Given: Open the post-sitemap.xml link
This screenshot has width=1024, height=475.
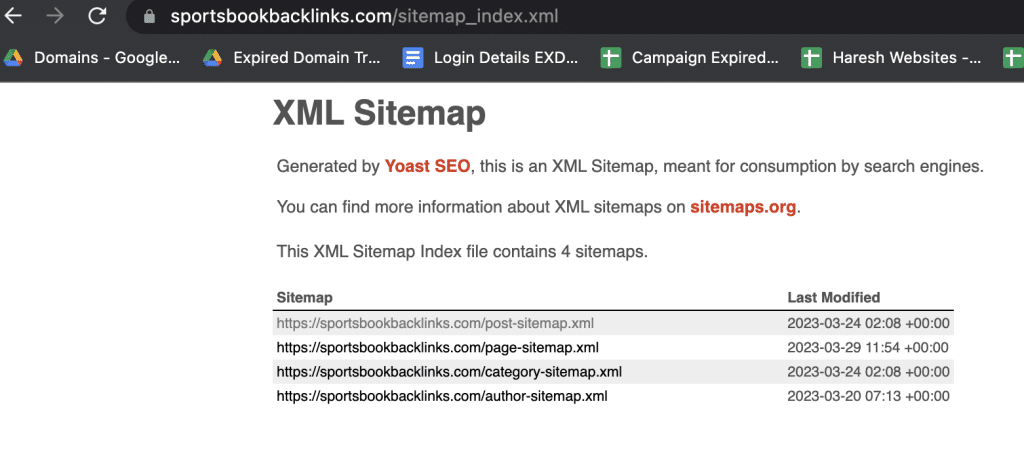Looking at the screenshot, I should [x=435, y=323].
